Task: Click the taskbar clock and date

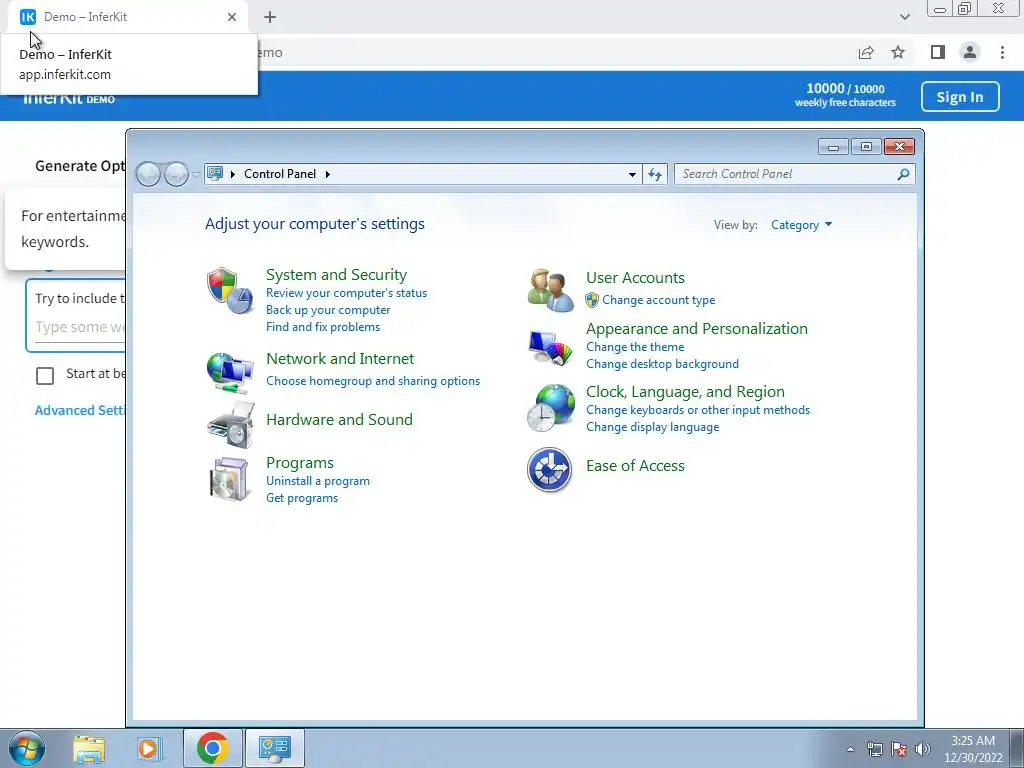Action: coord(973,749)
